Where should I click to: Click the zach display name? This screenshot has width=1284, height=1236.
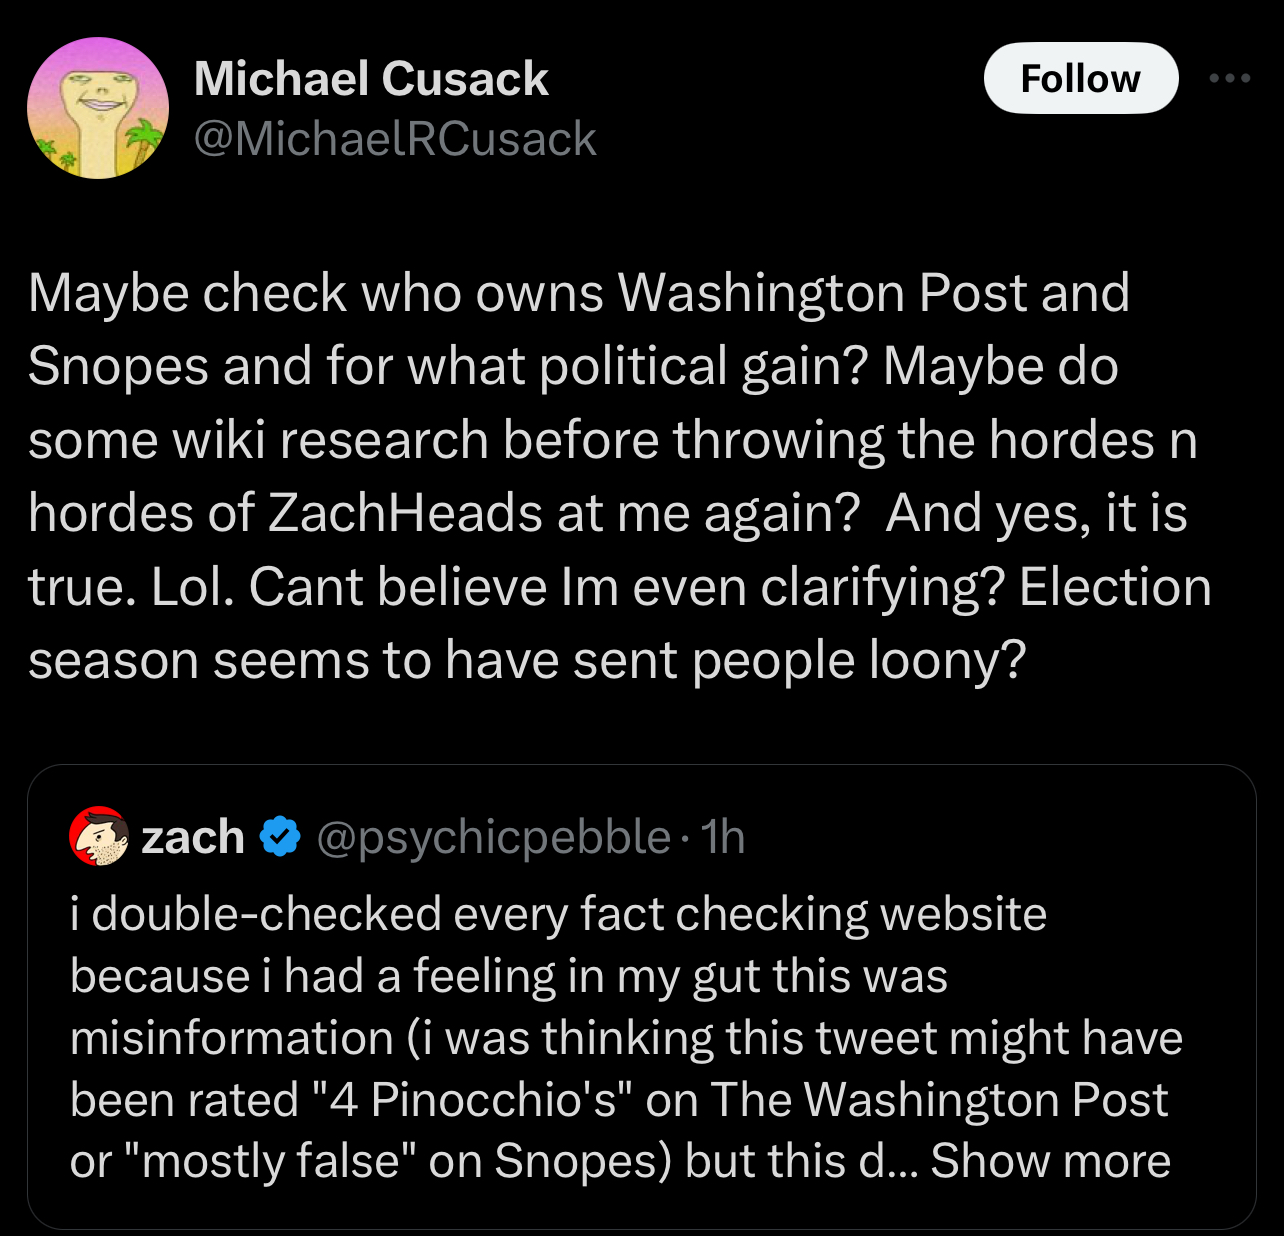point(193,836)
